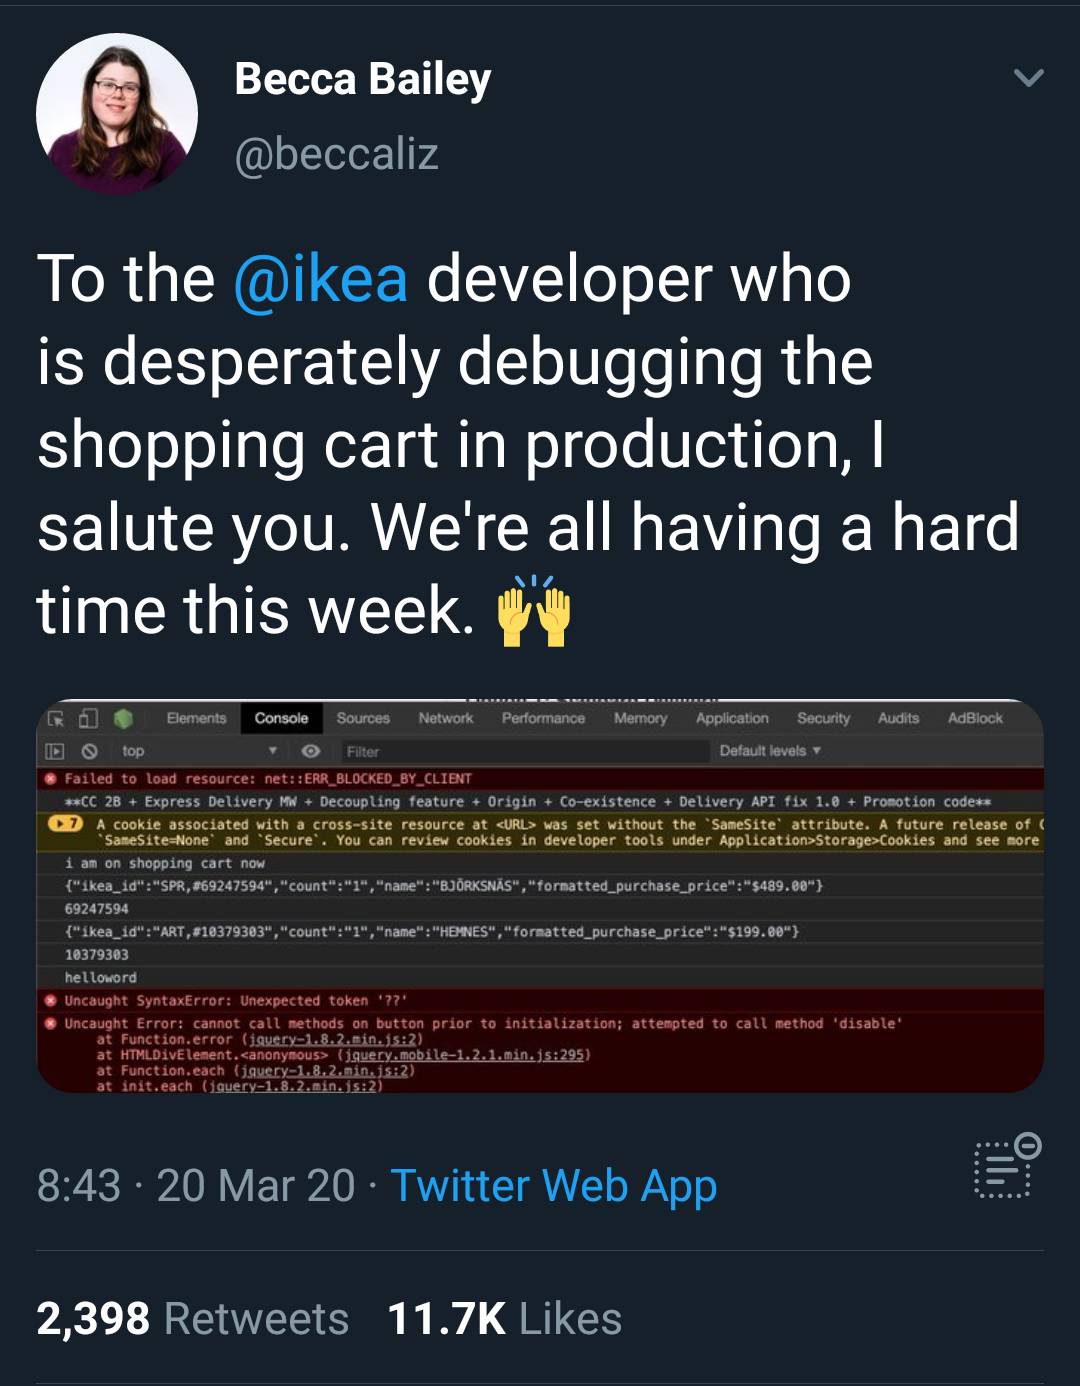This screenshot has height=1386, width=1080.
Task: Open the Application panel tab
Action: [732, 718]
